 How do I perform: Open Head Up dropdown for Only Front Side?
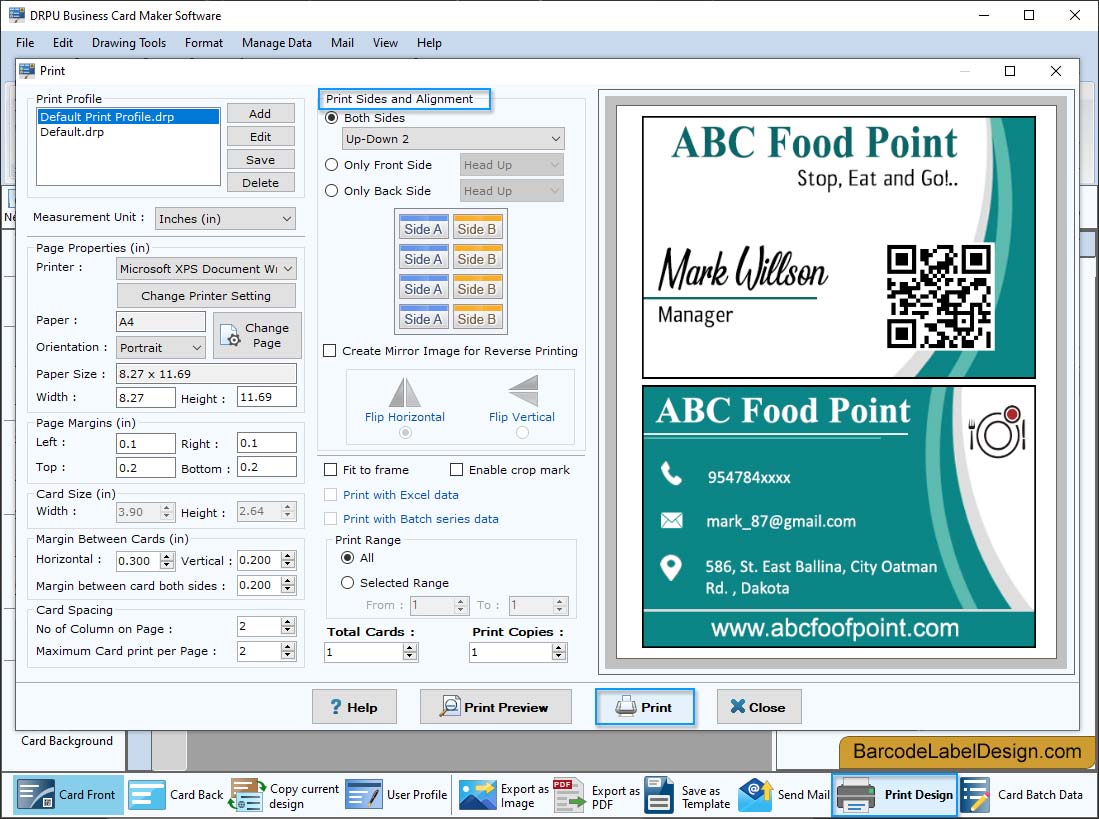coord(512,165)
